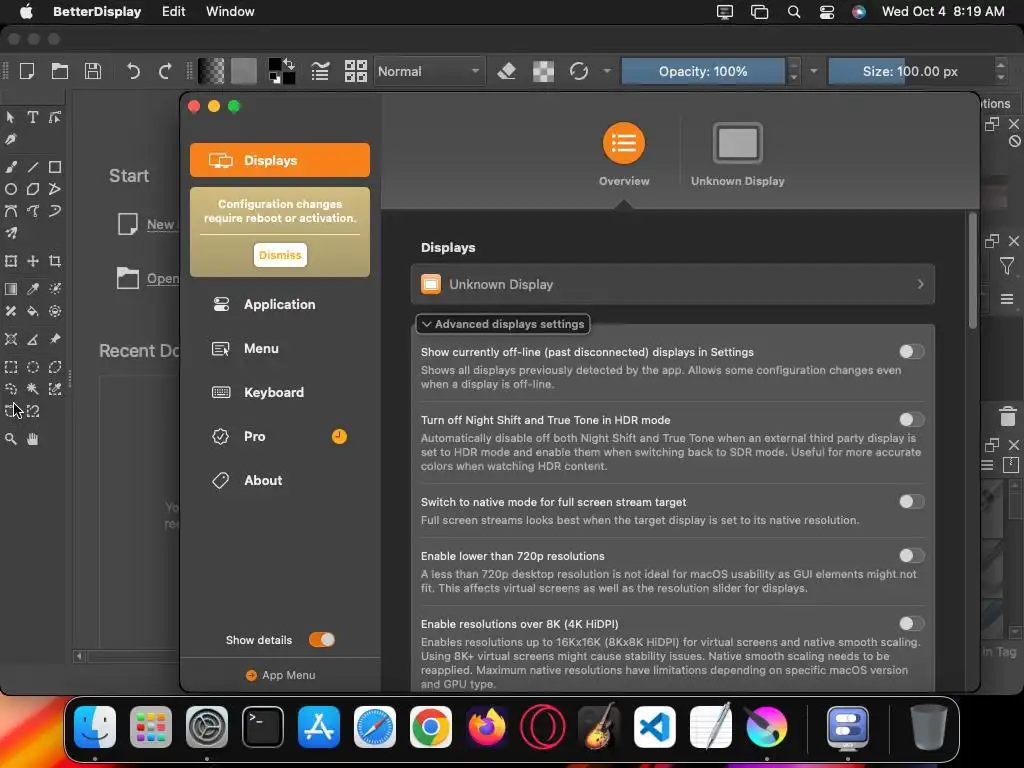Select the Pan hand tool
The height and width of the screenshot is (768, 1024).
(33, 440)
